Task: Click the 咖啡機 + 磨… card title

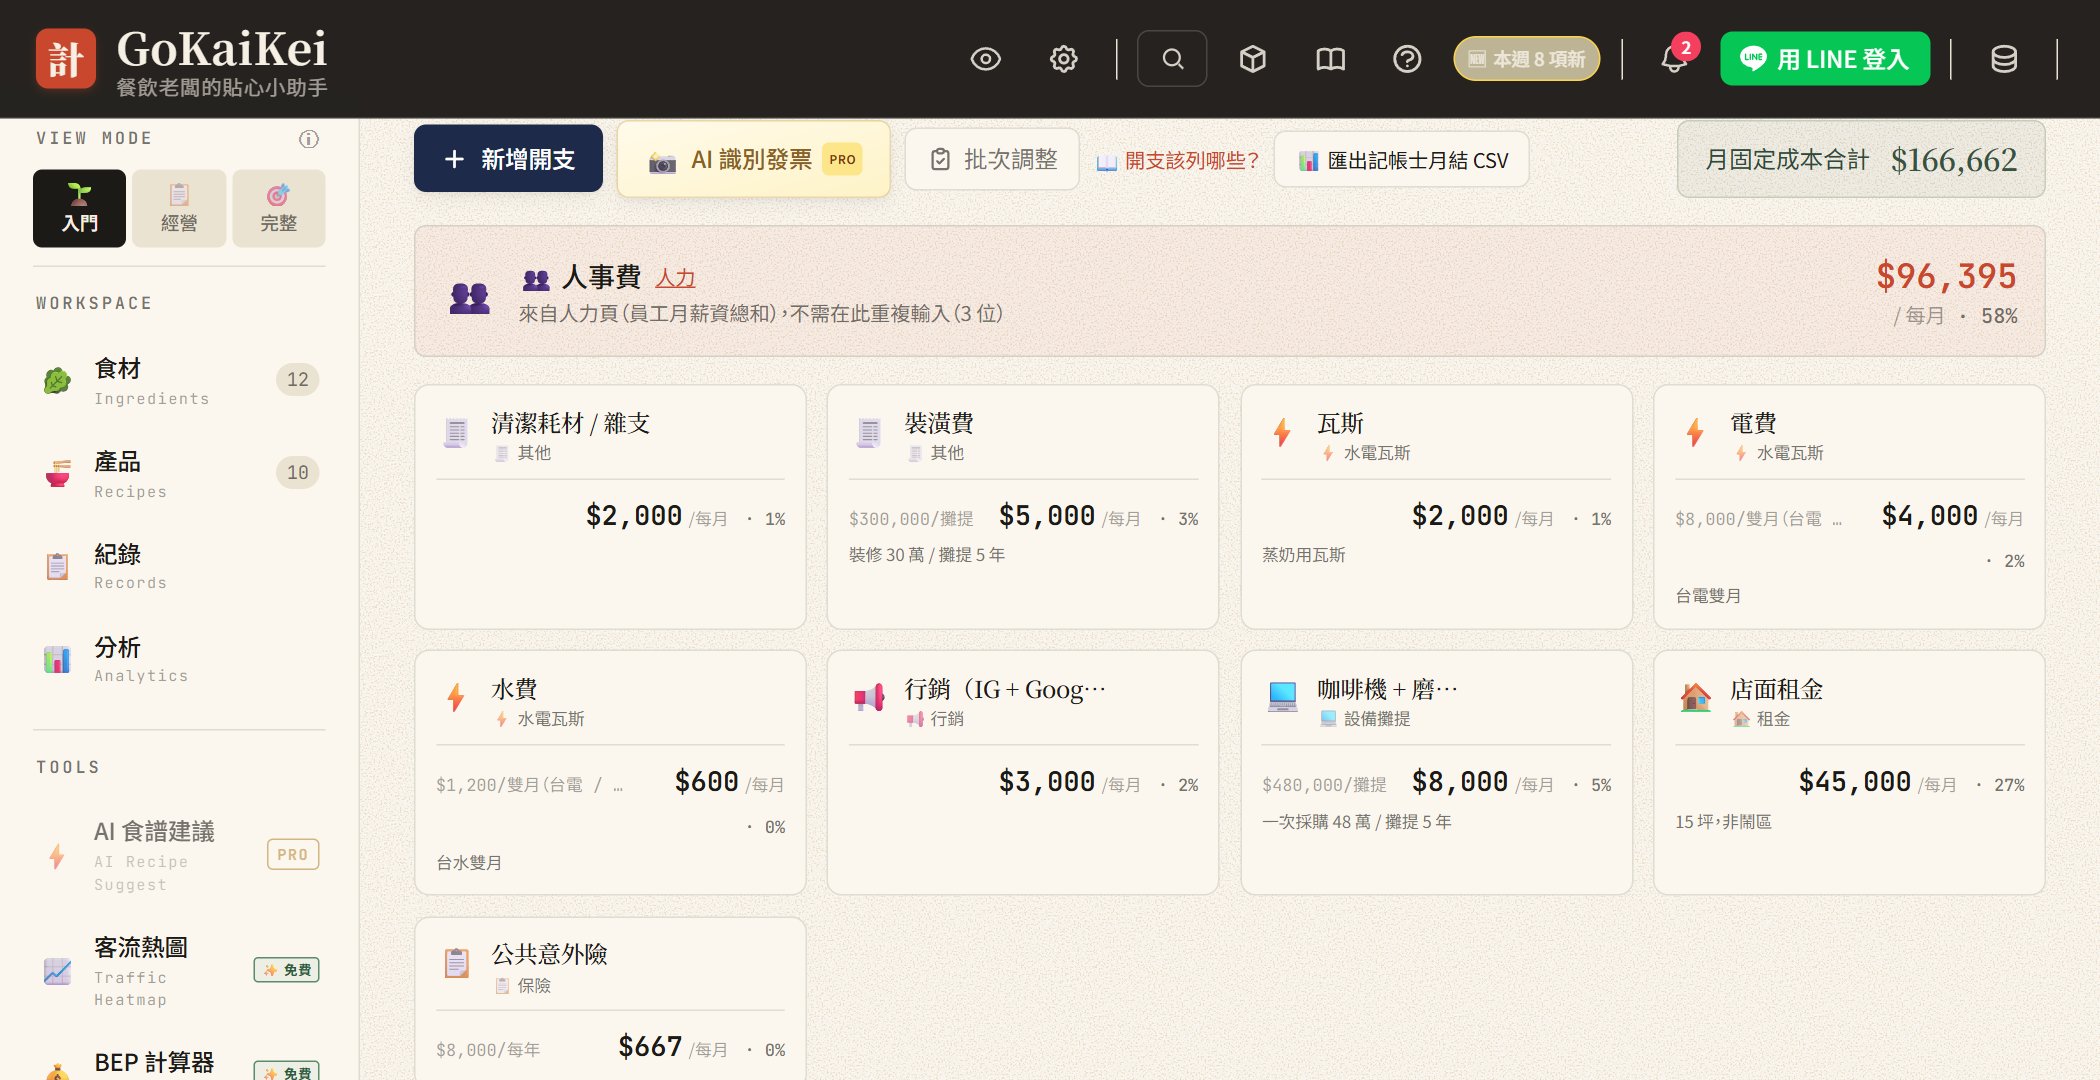Action: coord(1387,690)
